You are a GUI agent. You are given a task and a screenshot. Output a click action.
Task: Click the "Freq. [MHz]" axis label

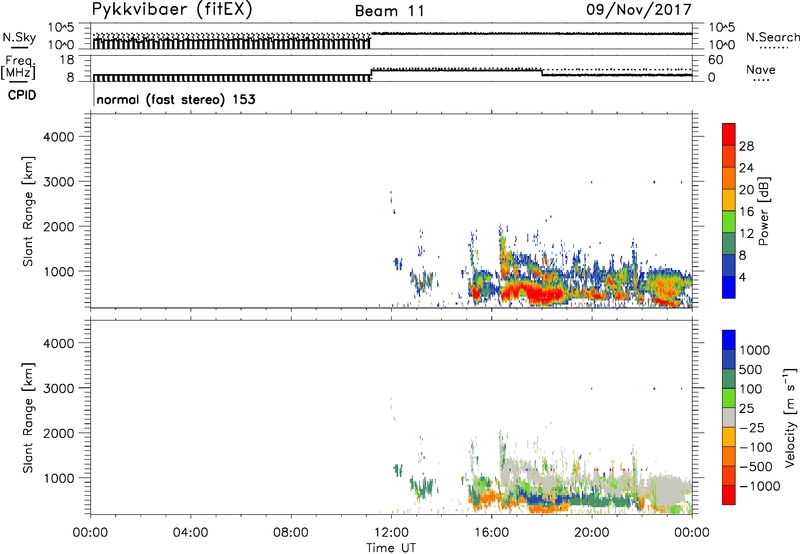tap(19, 67)
